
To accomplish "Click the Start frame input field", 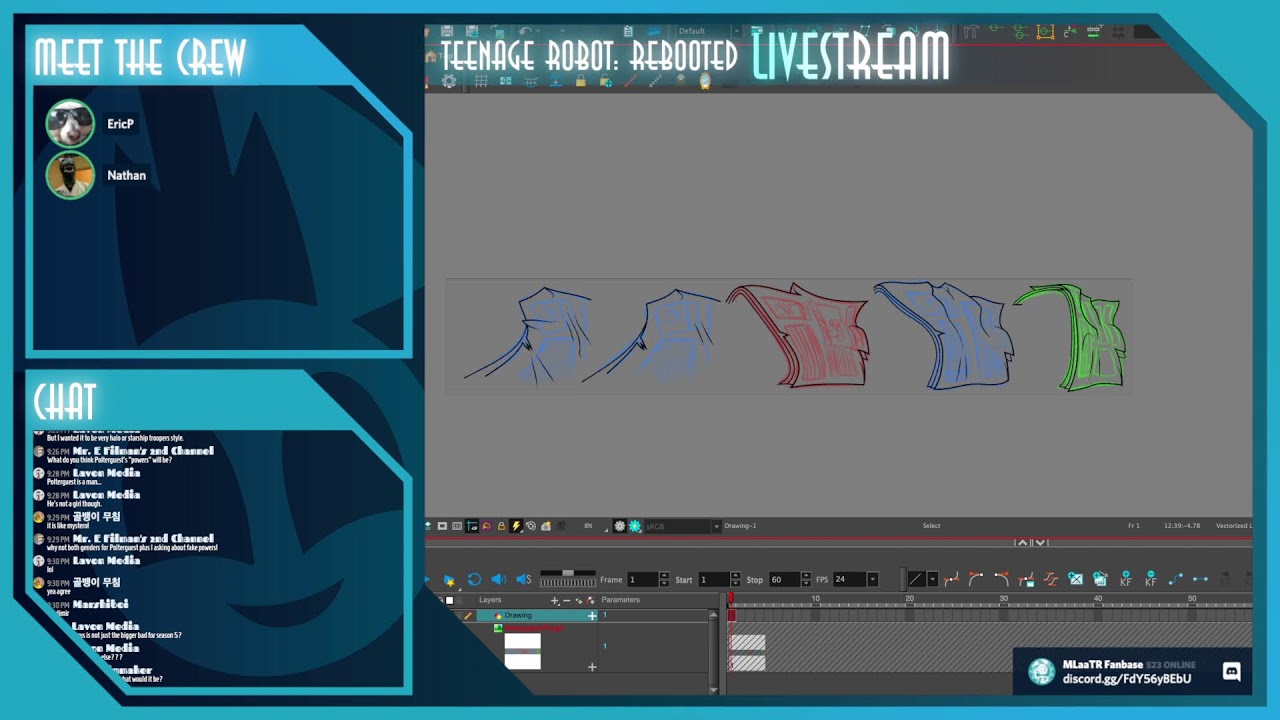I will [714, 579].
